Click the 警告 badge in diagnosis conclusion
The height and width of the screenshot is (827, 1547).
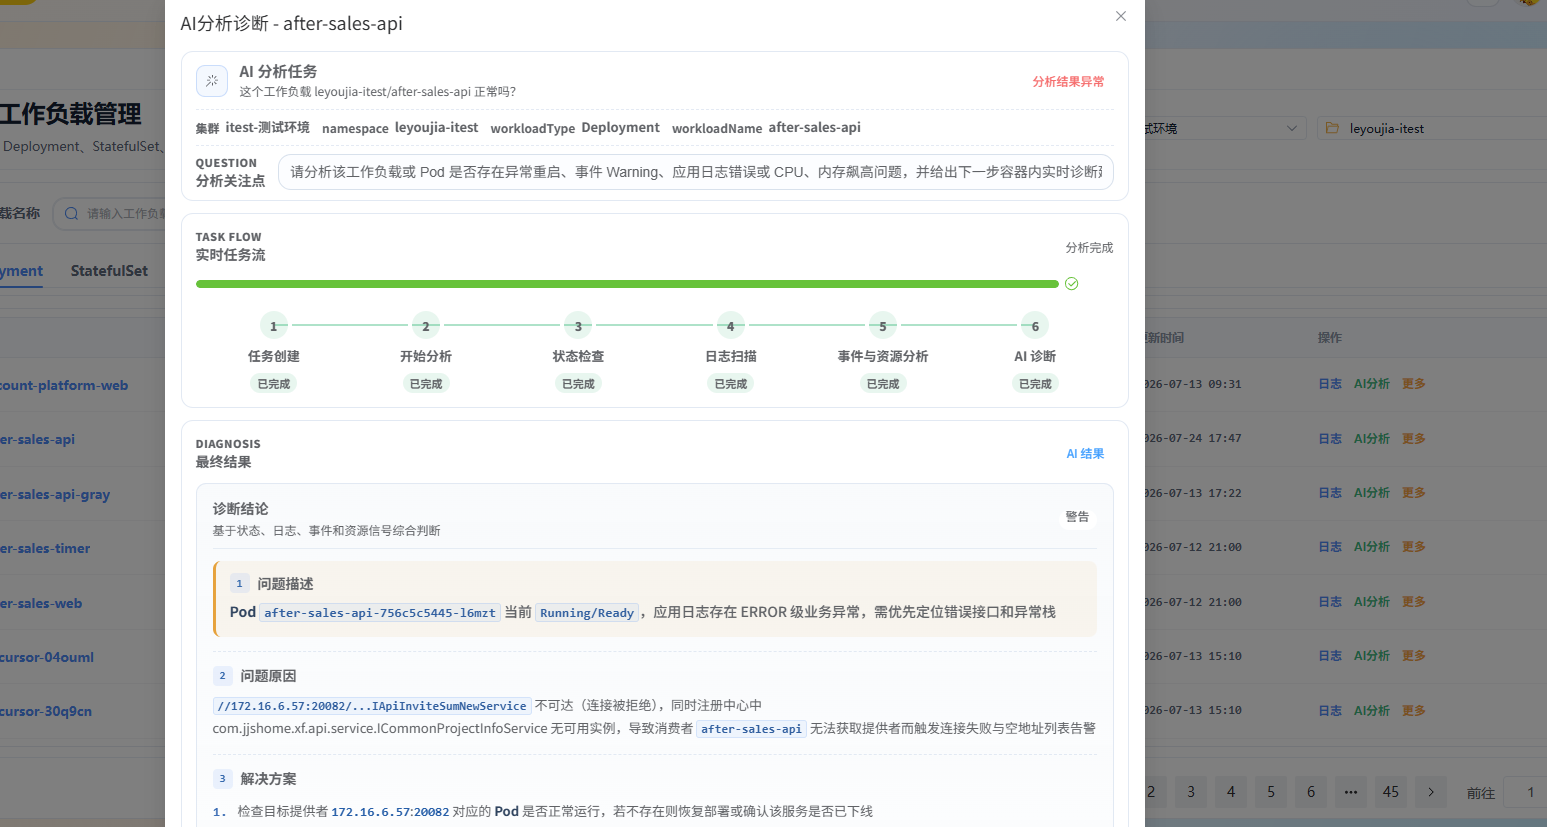(x=1077, y=517)
